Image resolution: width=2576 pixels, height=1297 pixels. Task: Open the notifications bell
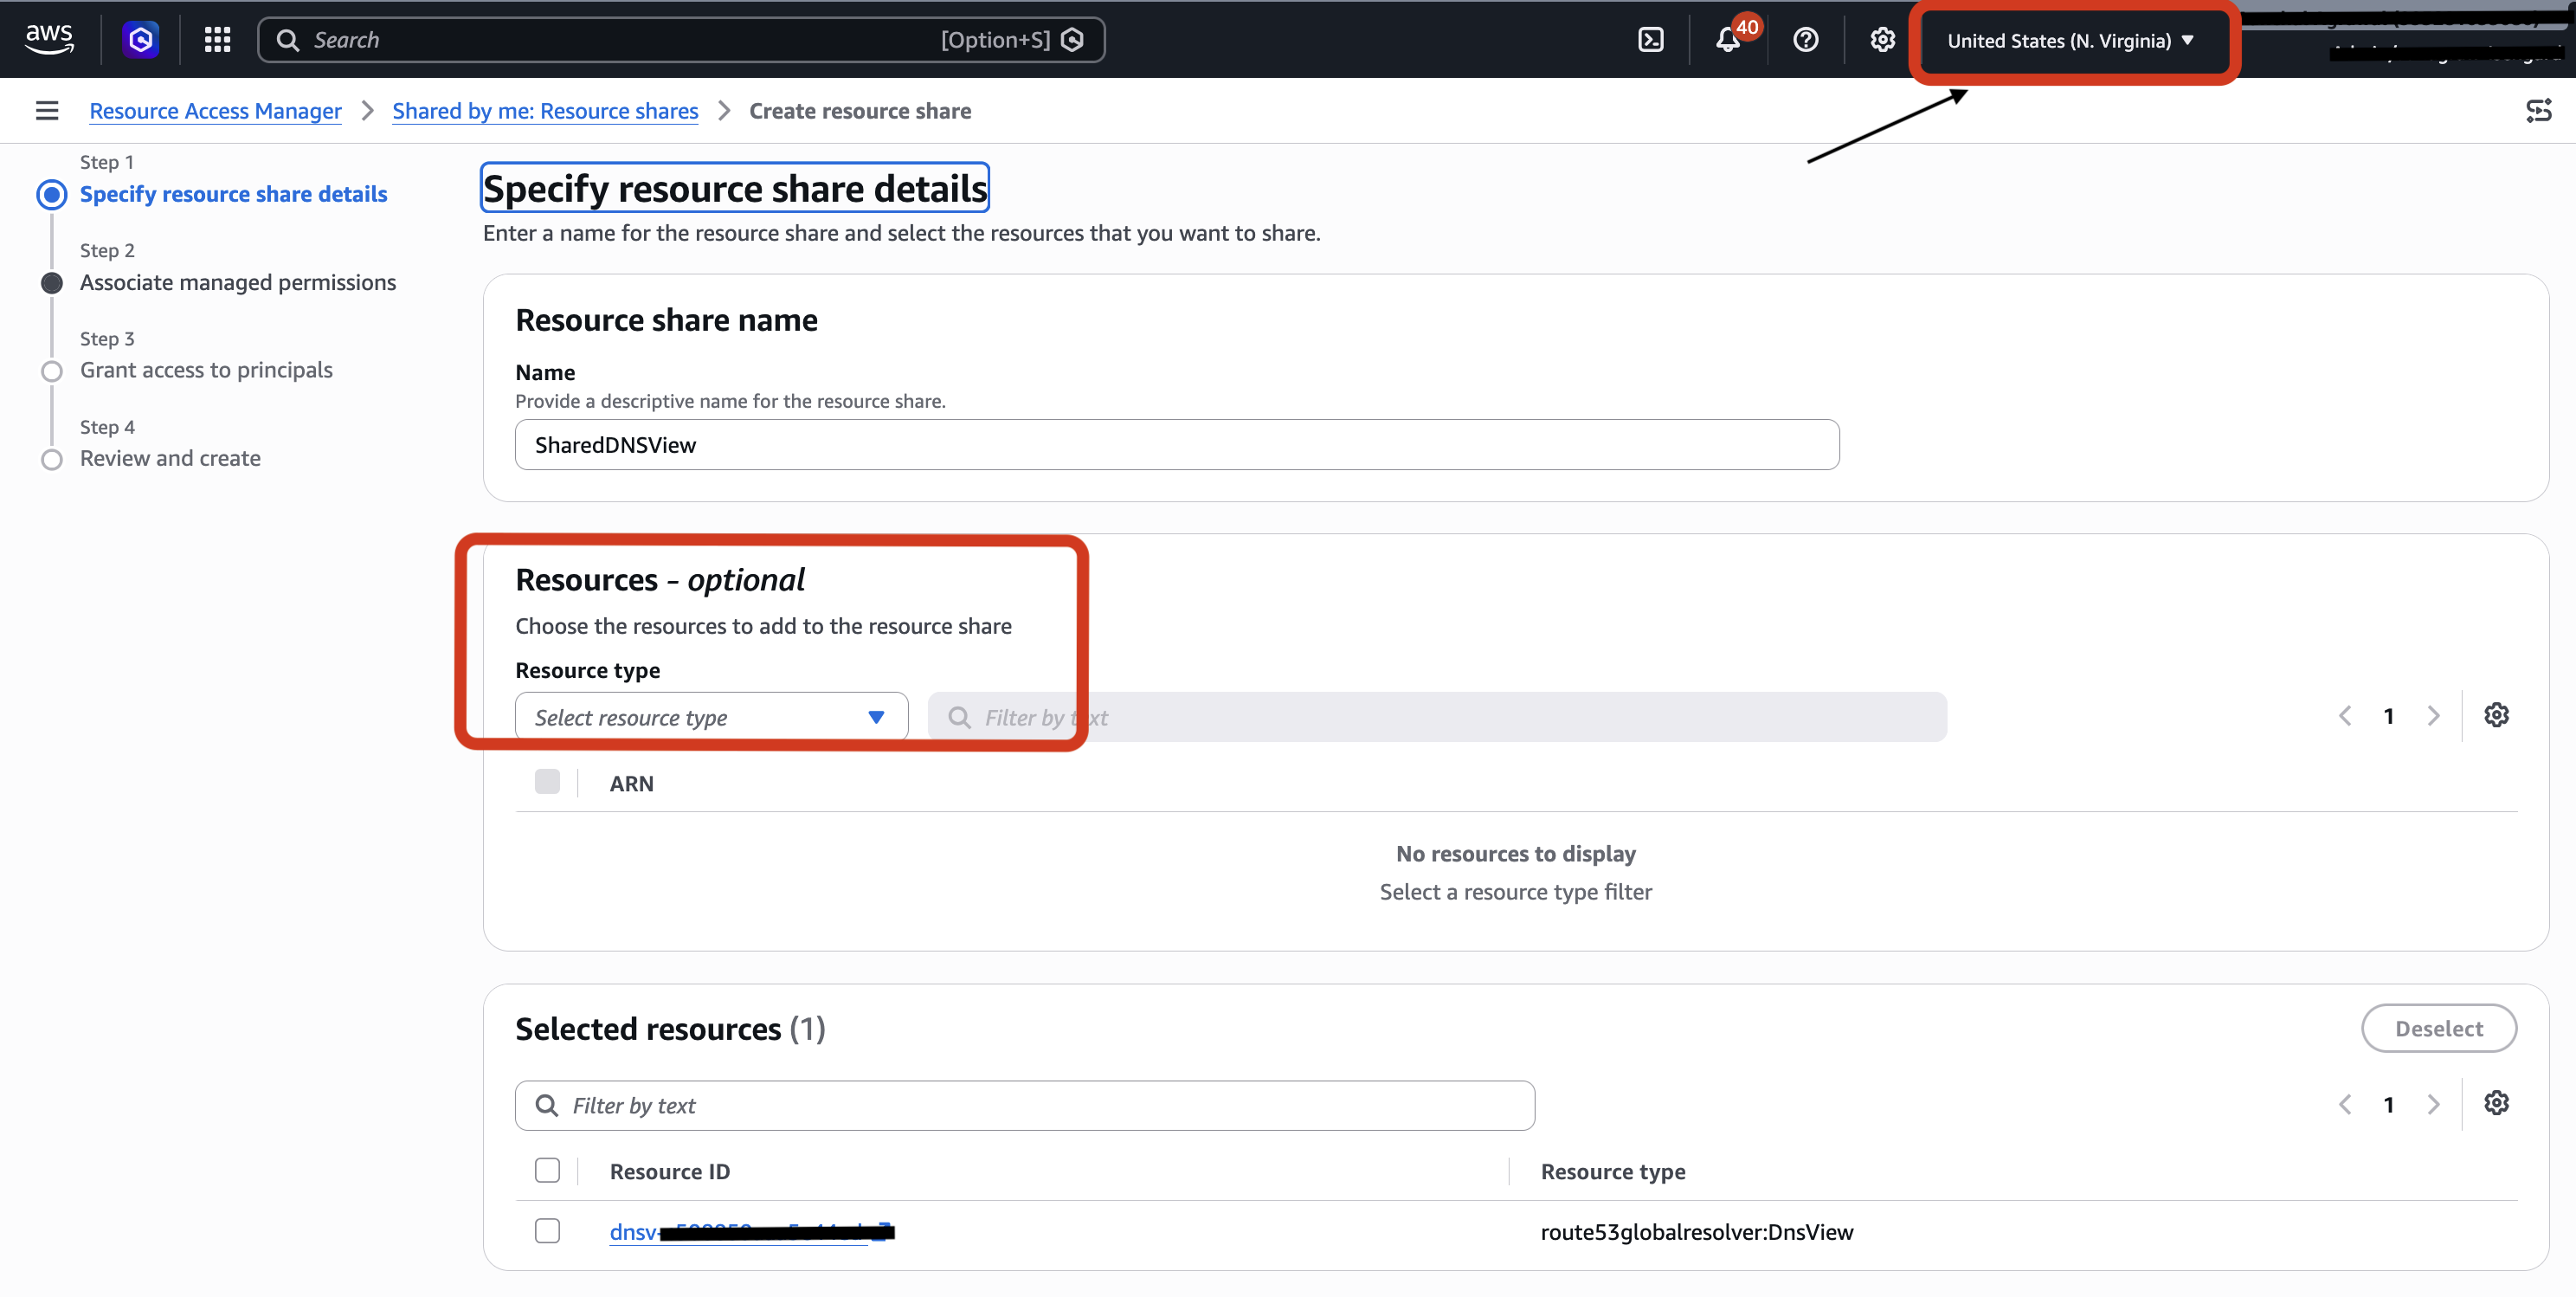click(x=1727, y=40)
